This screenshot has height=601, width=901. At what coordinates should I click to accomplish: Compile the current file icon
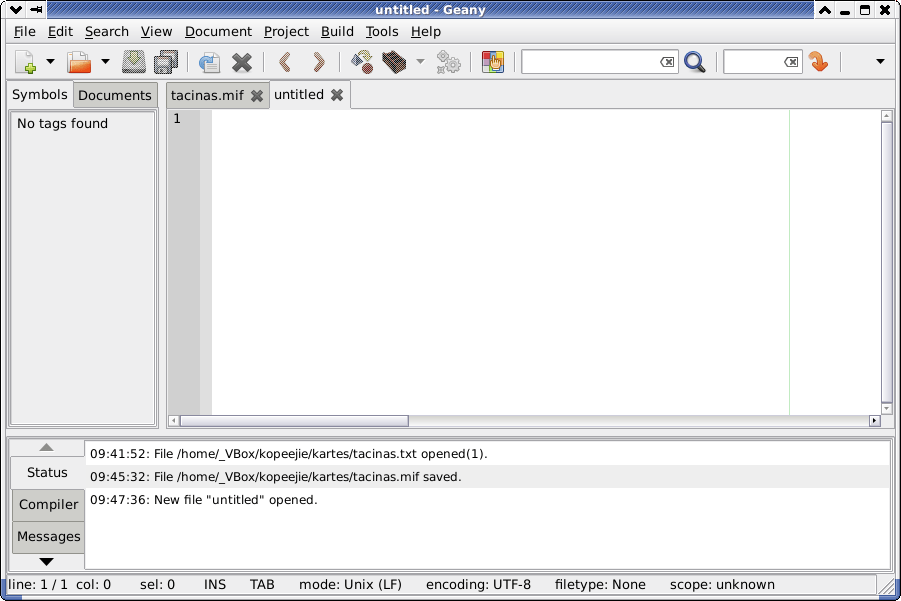[362, 61]
